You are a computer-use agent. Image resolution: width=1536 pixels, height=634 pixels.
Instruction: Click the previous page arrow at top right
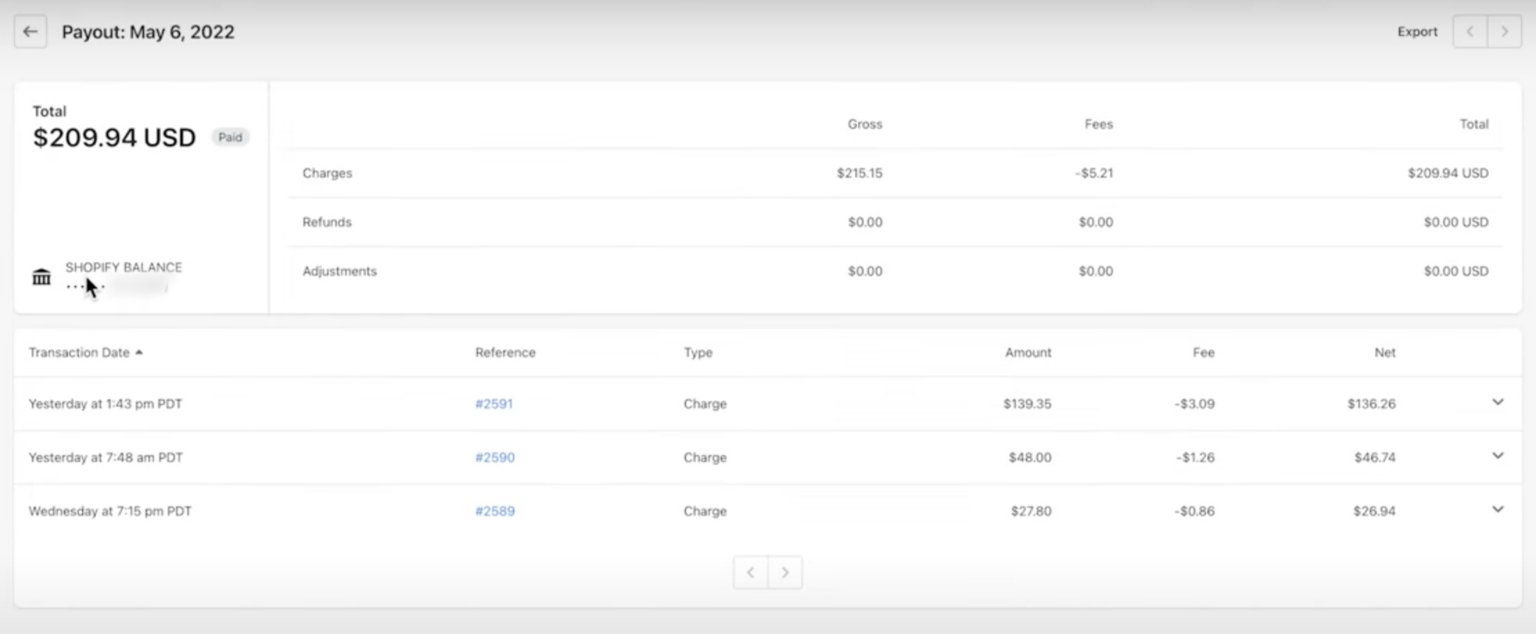(x=1469, y=31)
